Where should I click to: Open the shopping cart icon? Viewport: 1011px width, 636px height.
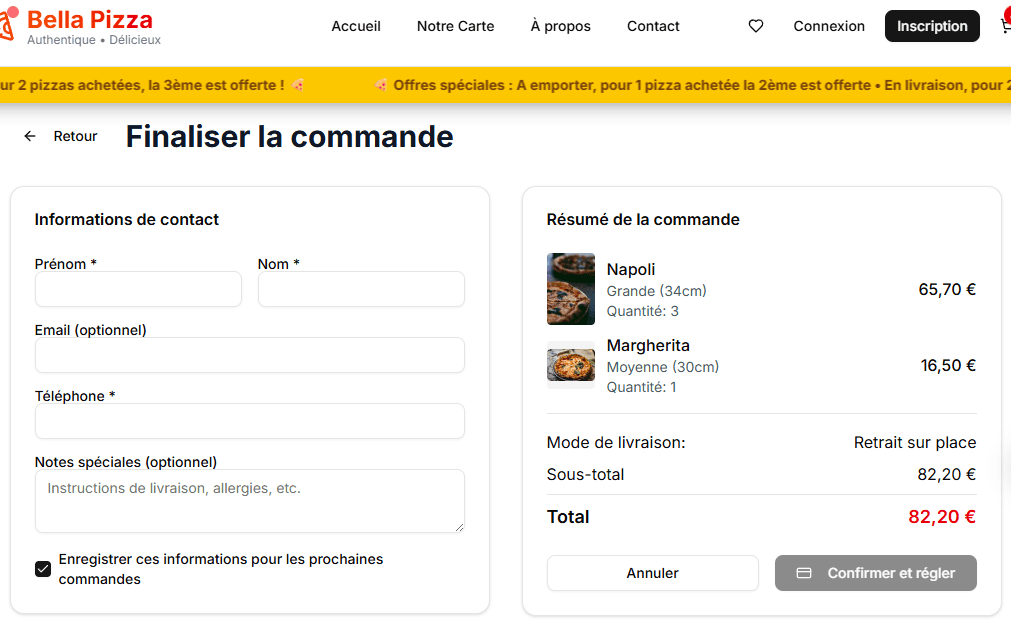point(1004,26)
